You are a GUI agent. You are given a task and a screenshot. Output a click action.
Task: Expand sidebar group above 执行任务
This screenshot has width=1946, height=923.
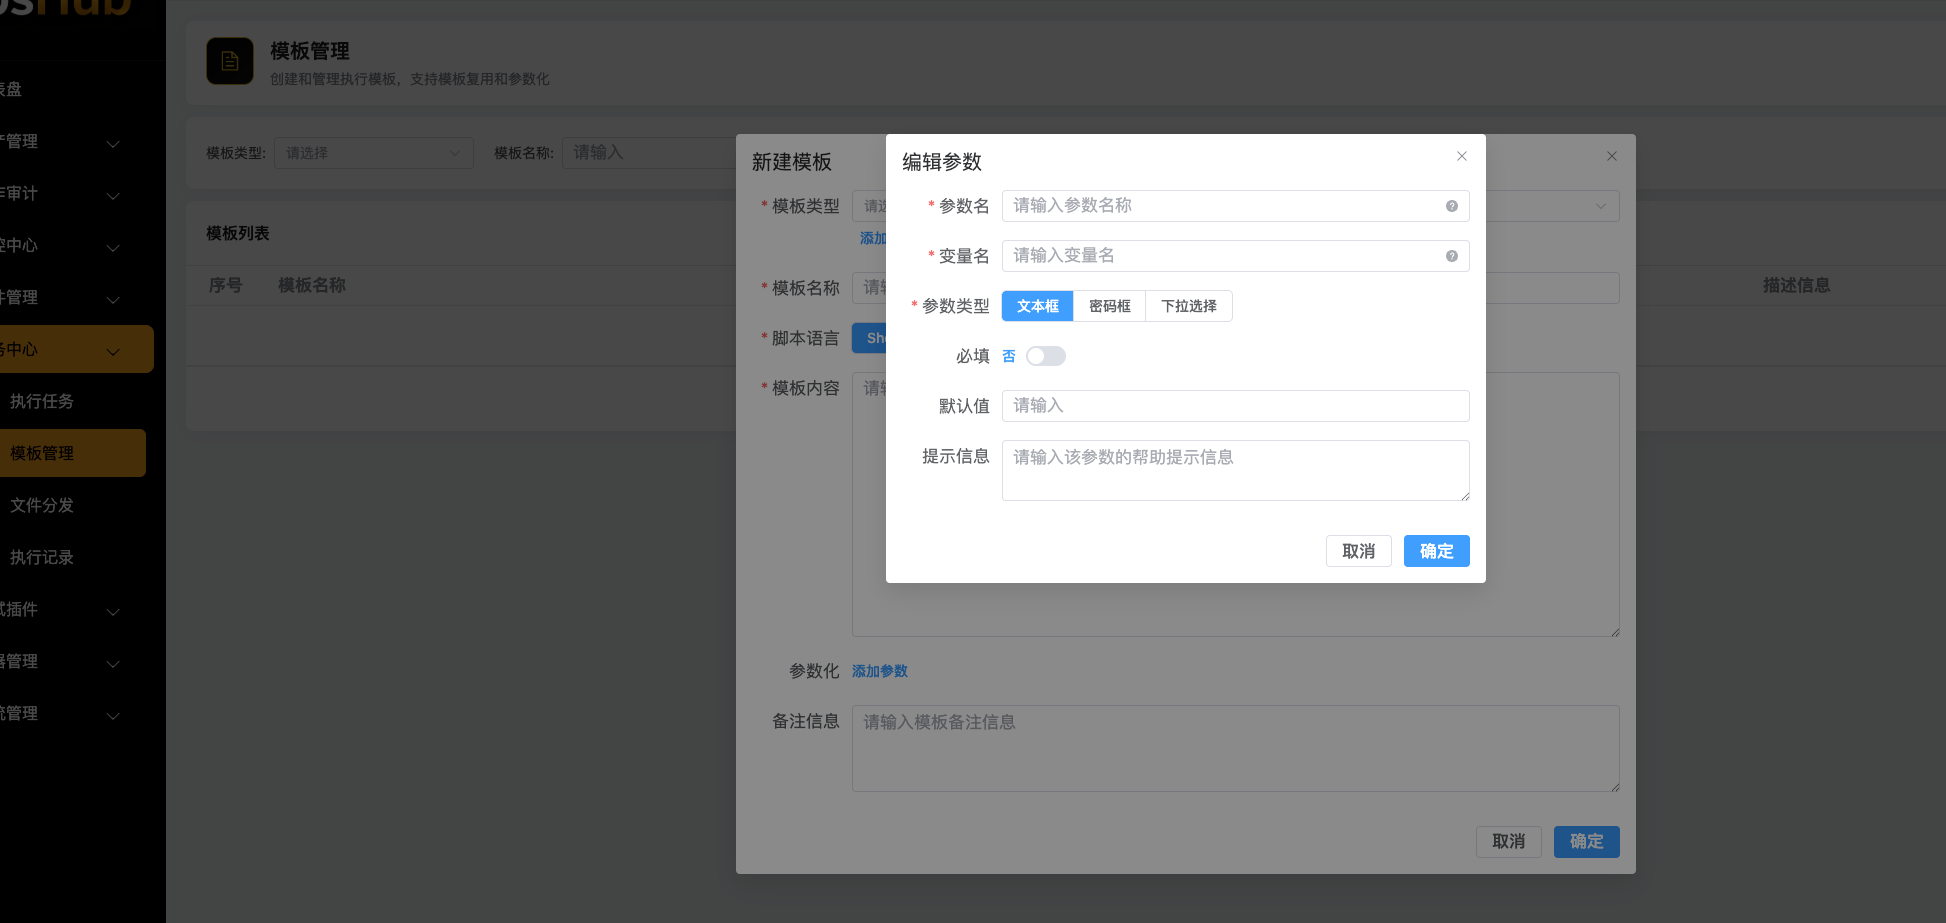[x=75, y=349]
